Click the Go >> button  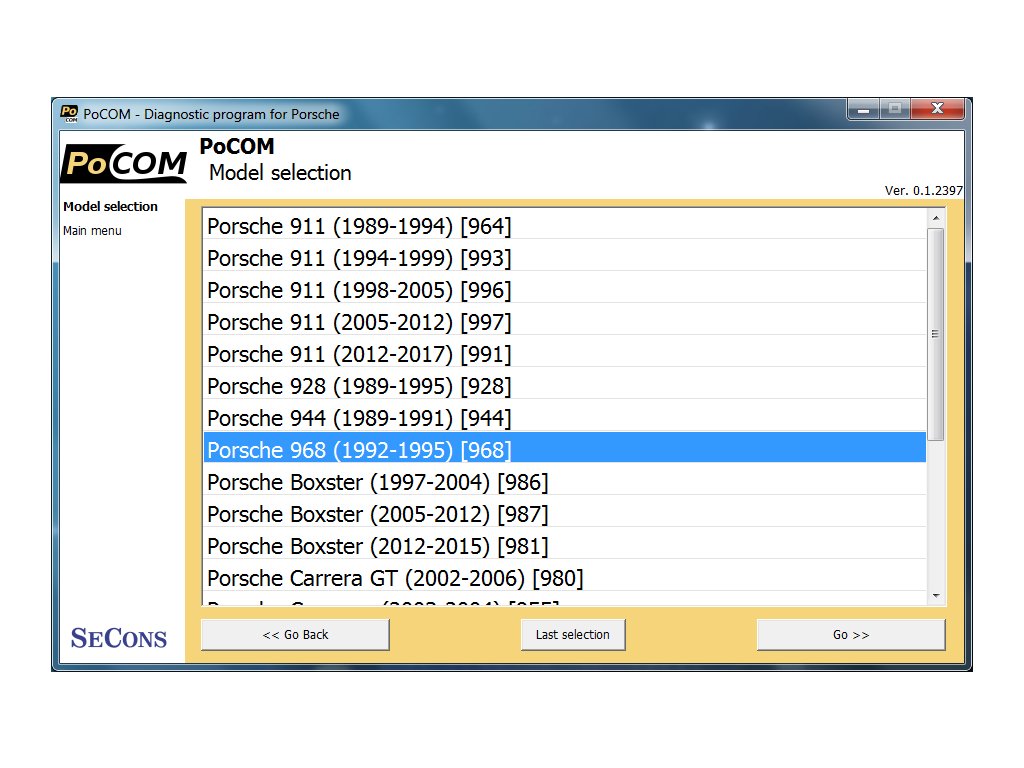851,635
